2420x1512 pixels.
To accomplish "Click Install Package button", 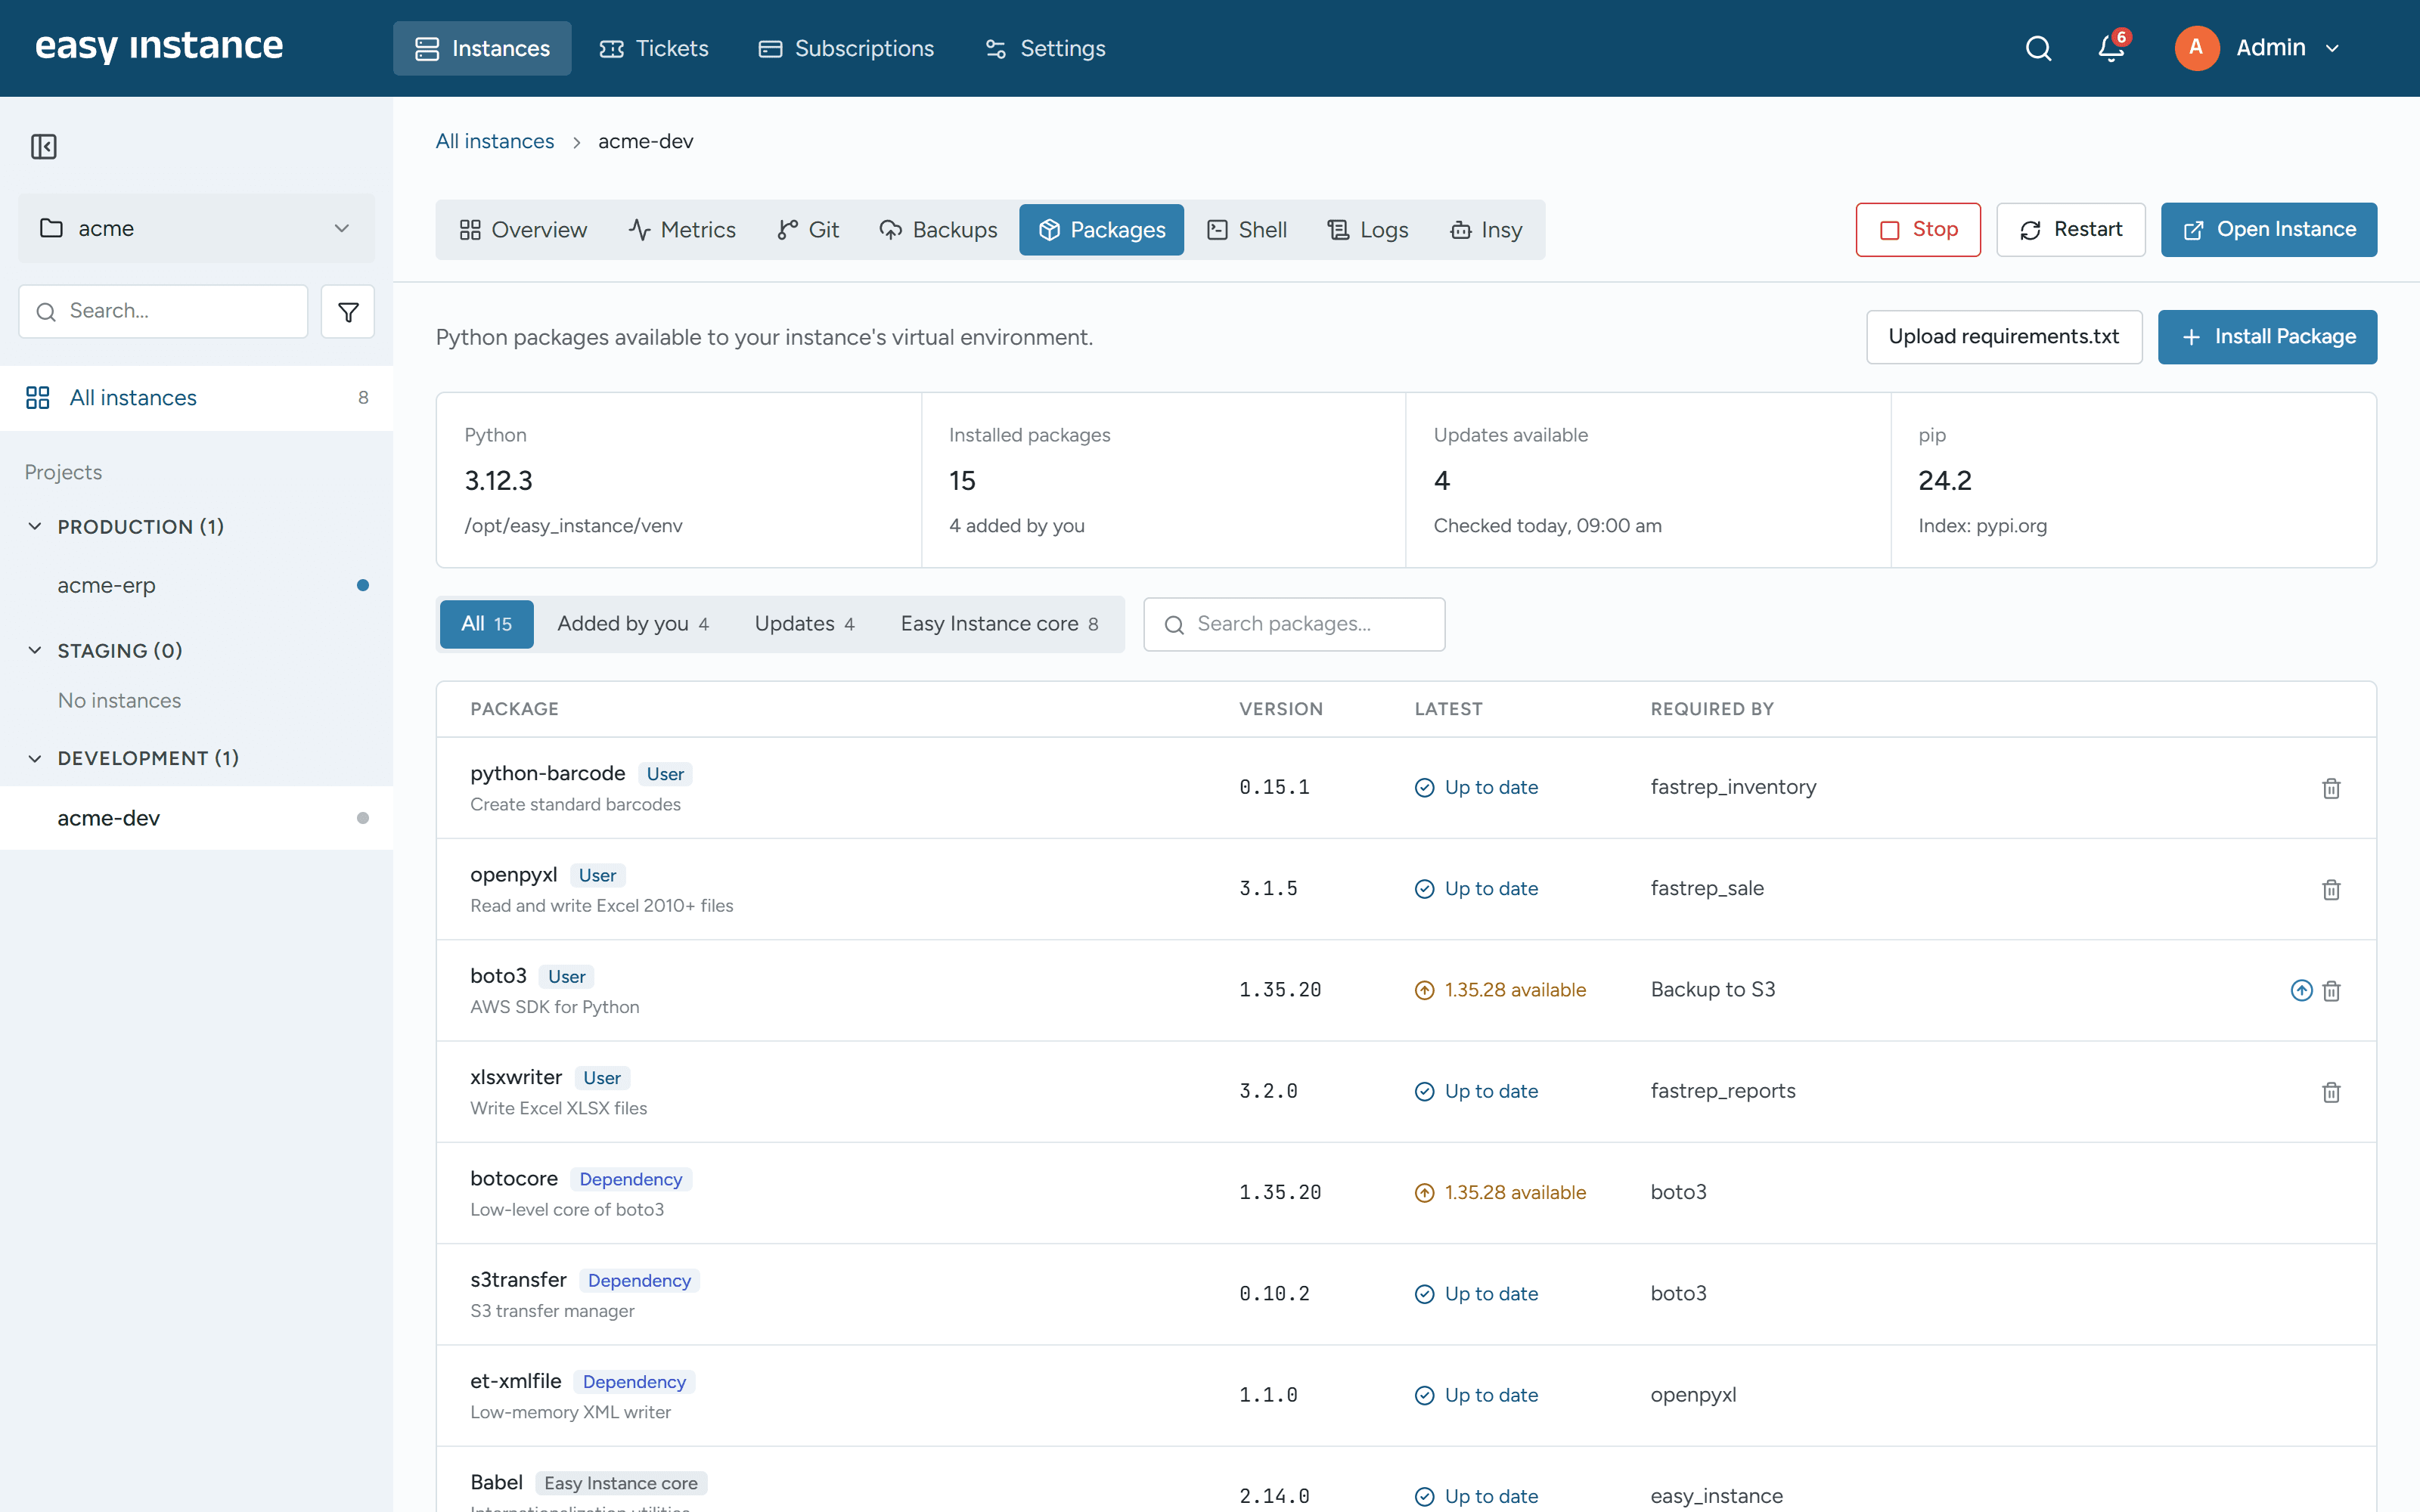I will click(2267, 337).
